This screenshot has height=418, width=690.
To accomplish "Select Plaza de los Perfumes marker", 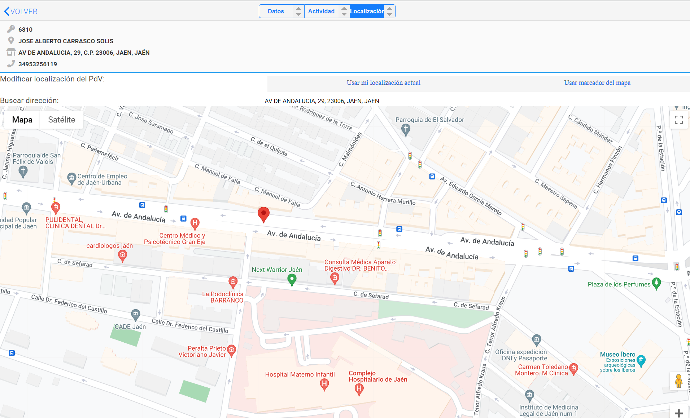I will click(x=656, y=283).
